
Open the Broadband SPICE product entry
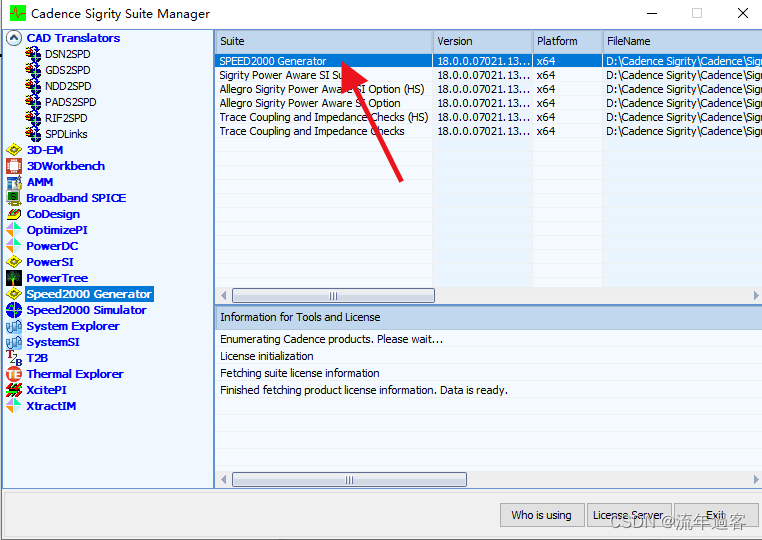[76, 198]
